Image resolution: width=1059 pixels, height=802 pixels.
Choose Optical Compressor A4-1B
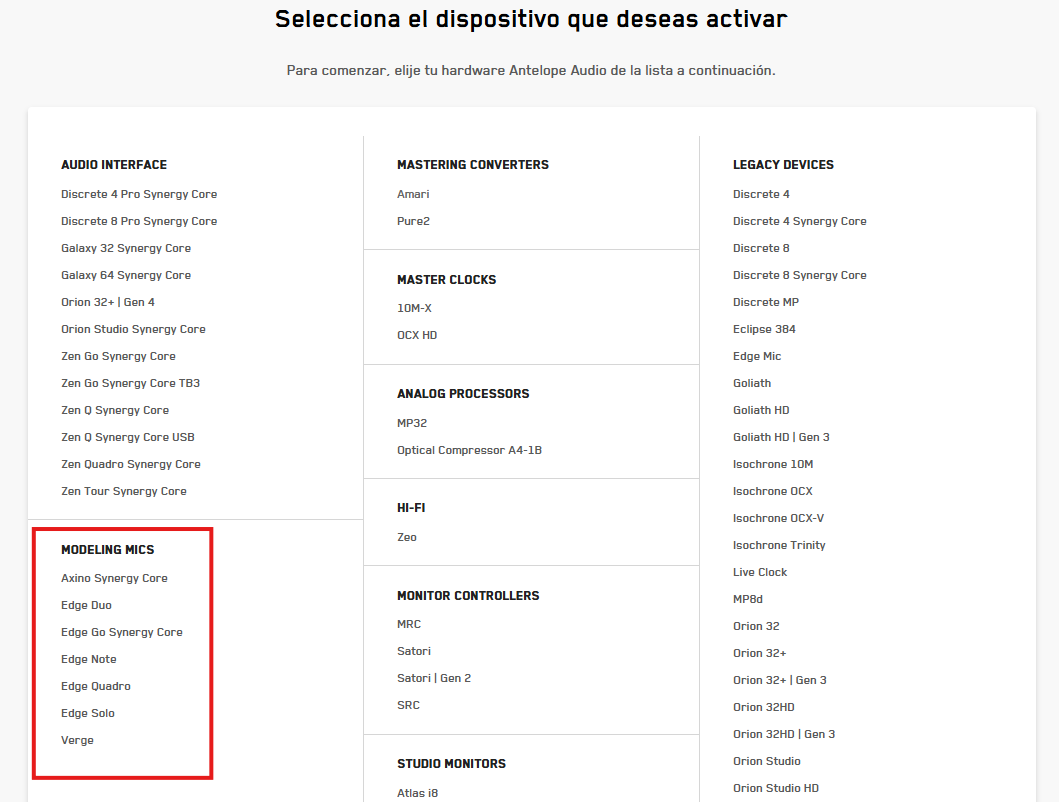tap(469, 450)
